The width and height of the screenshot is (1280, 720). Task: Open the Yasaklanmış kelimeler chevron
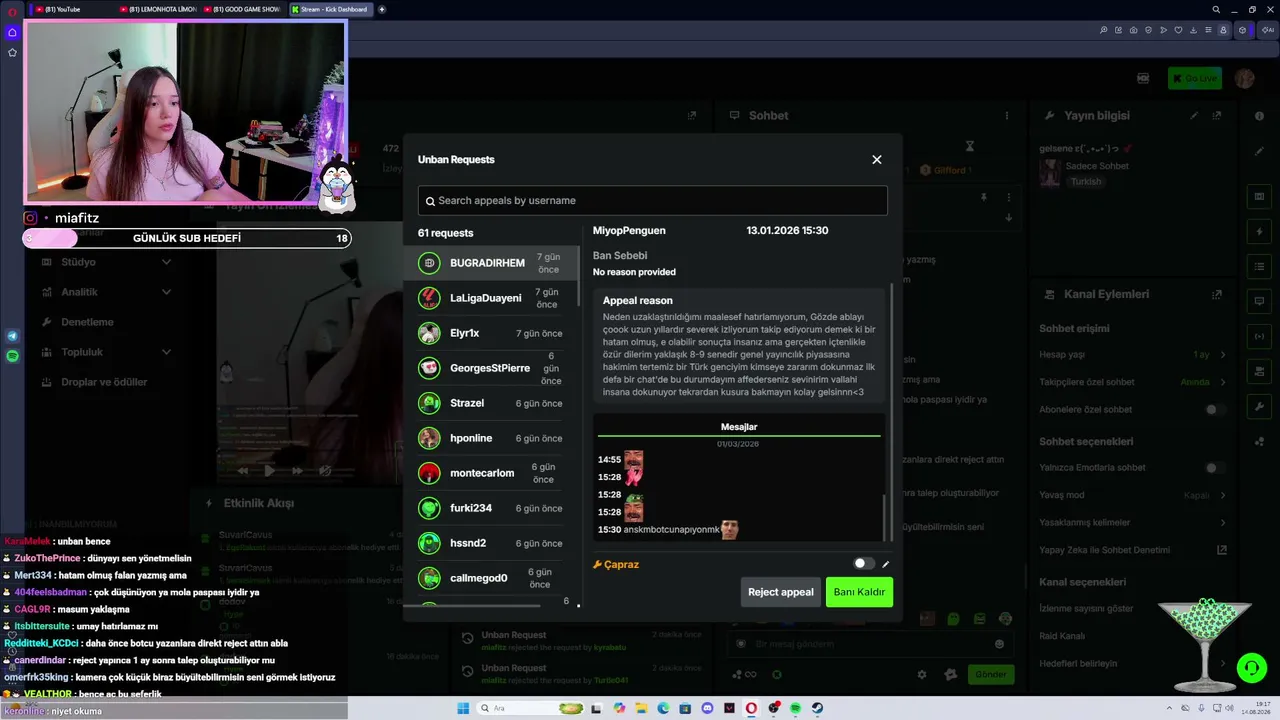[1222, 522]
